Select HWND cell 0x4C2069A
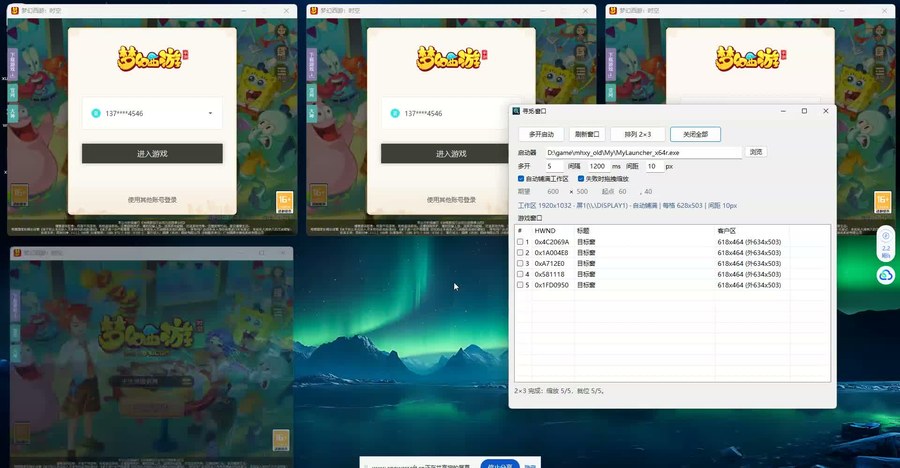The image size is (900, 468). (x=552, y=242)
